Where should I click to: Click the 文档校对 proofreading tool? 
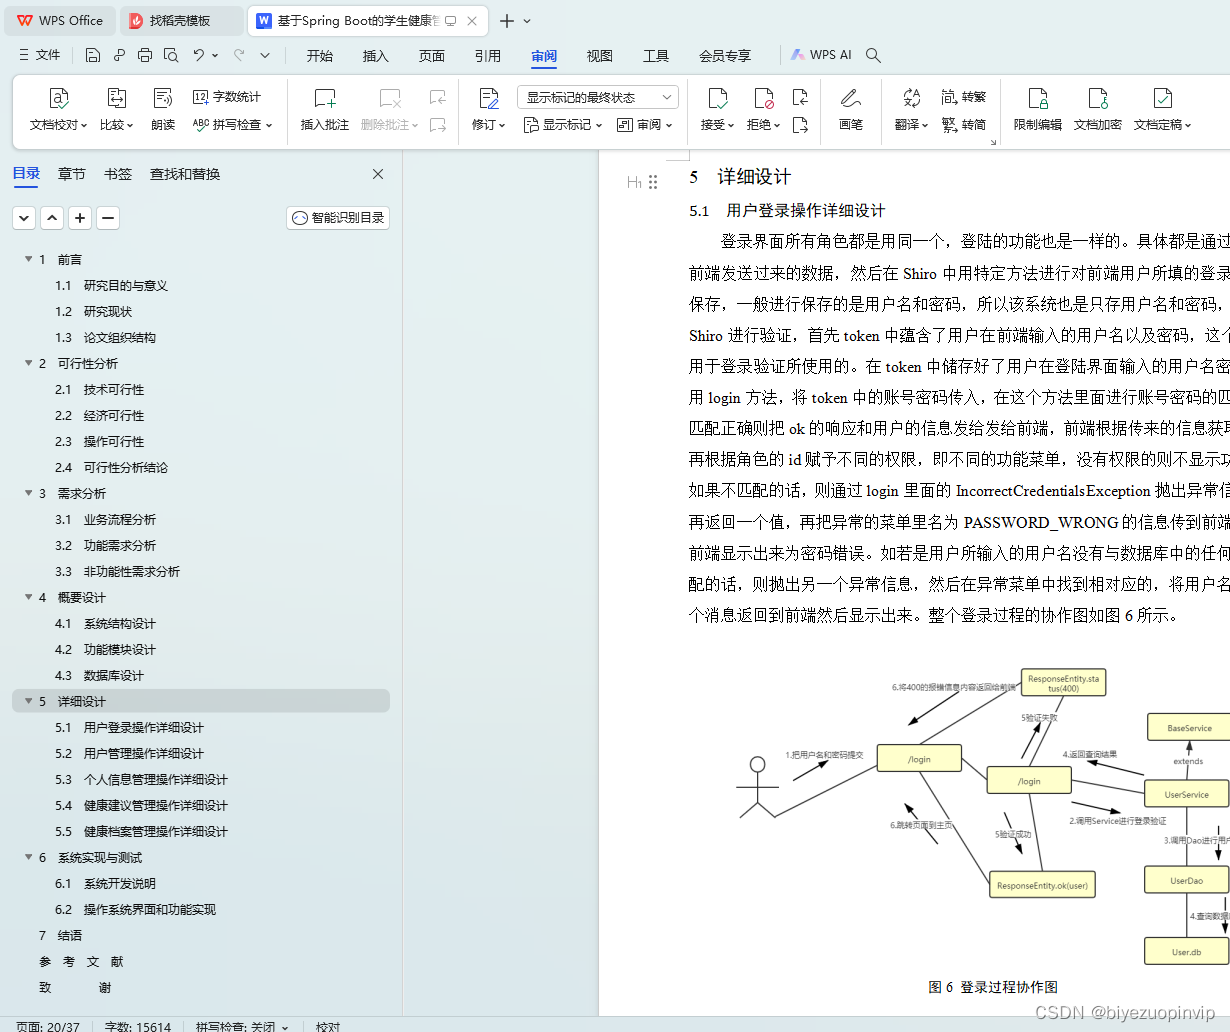click(x=58, y=109)
